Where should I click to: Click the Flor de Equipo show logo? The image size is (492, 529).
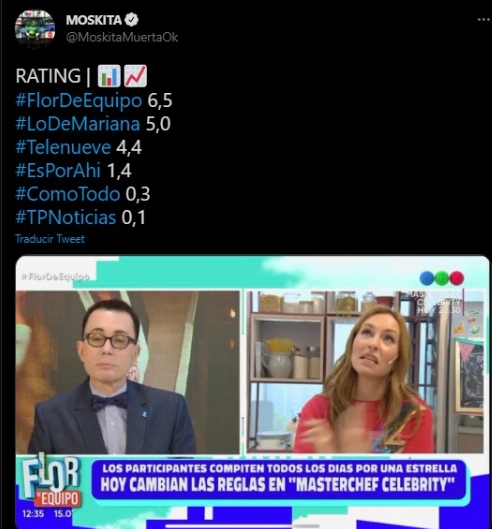point(51,481)
